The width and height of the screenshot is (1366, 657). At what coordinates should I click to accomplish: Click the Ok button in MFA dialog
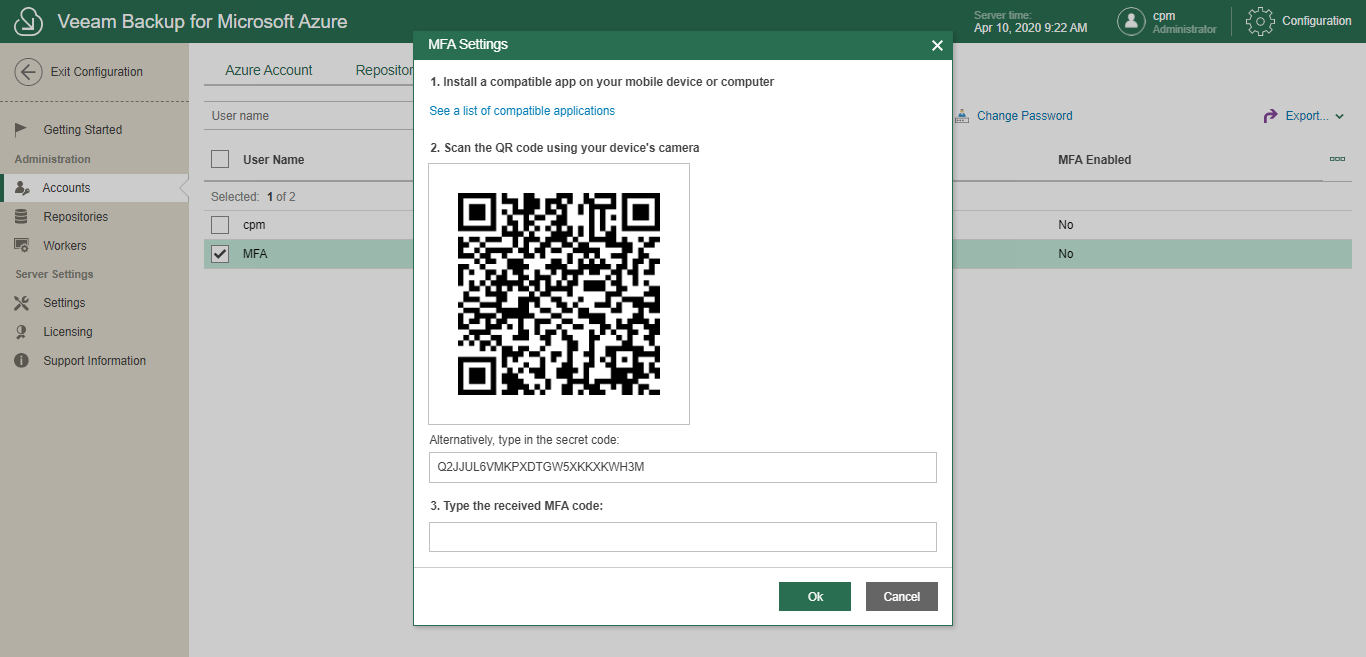pyautogui.click(x=815, y=596)
